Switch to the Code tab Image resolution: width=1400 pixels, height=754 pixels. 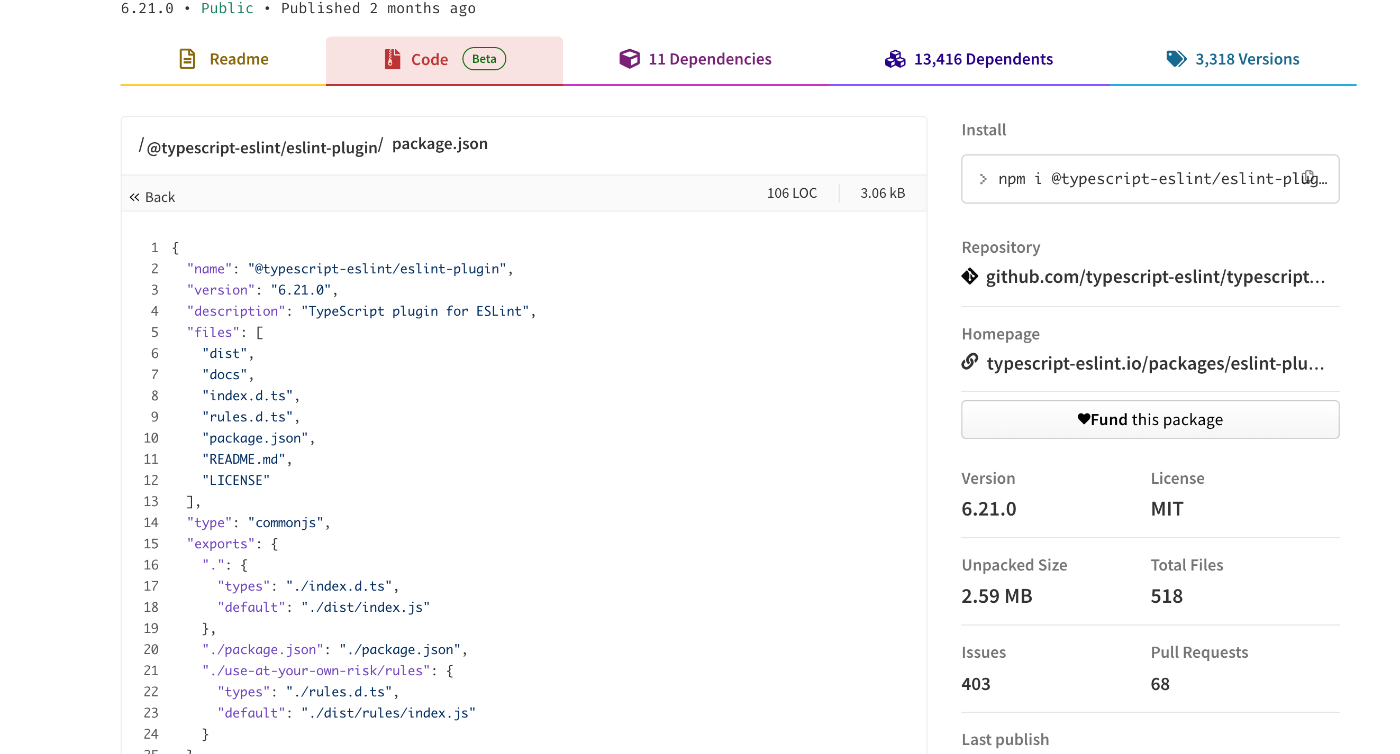[x=444, y=60]
